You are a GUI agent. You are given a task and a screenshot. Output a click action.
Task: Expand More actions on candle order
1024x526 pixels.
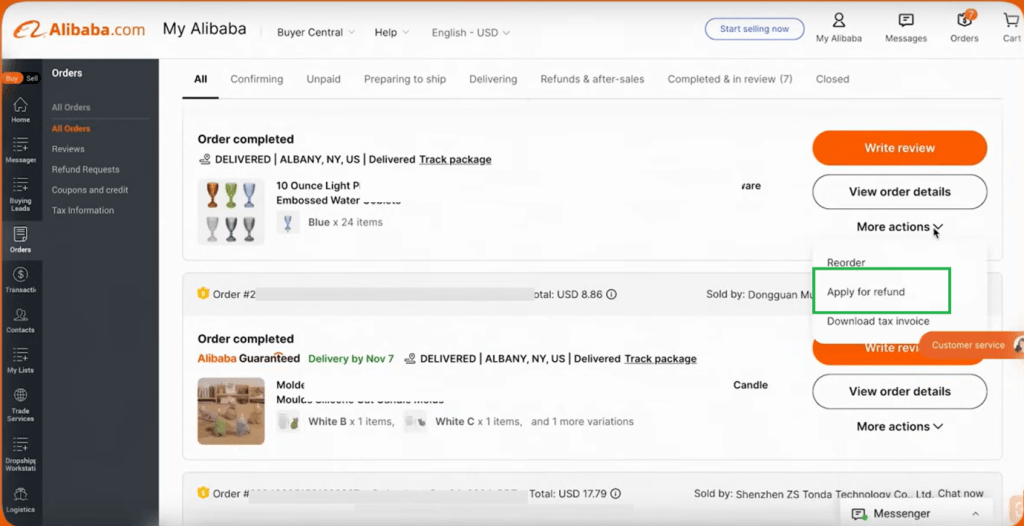click(x=900, y=426)
